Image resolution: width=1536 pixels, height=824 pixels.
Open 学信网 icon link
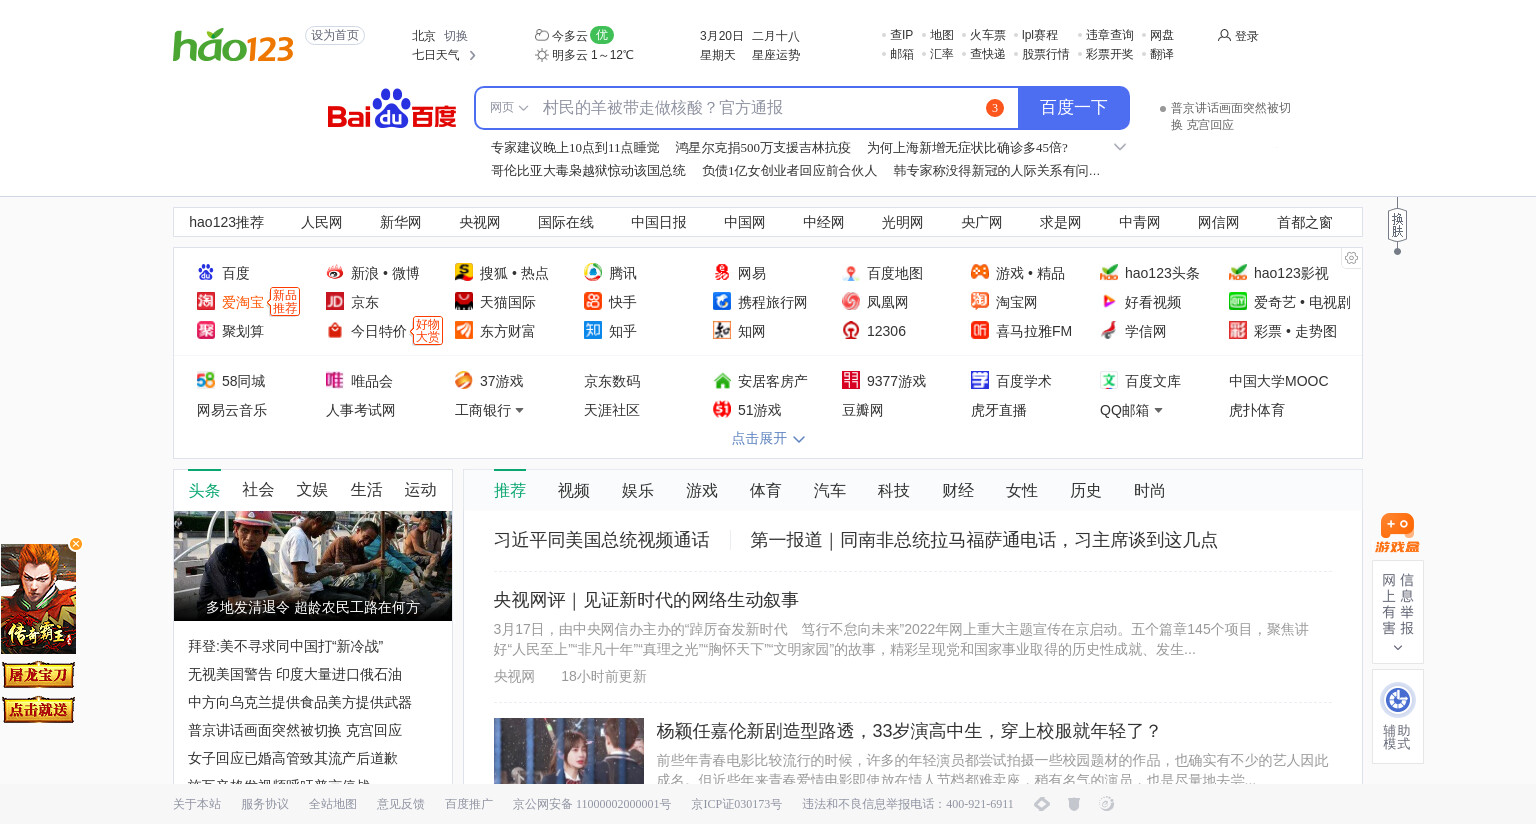[1109, 330]
